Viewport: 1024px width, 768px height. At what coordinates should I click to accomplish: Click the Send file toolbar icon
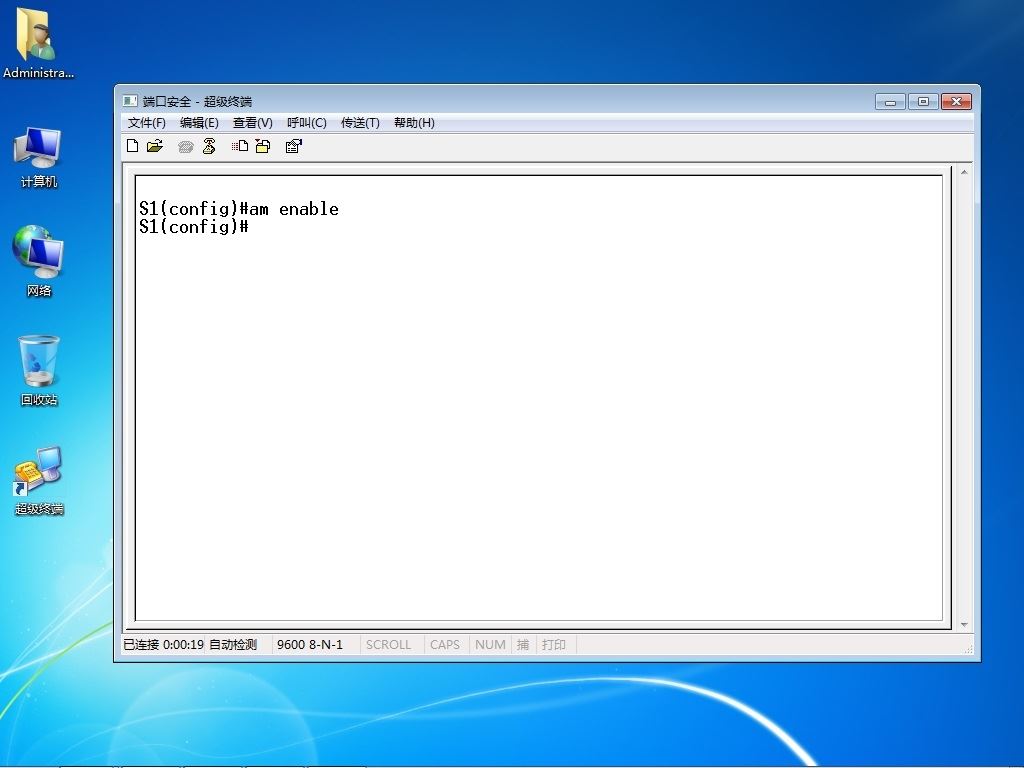[x=240, y=146]
